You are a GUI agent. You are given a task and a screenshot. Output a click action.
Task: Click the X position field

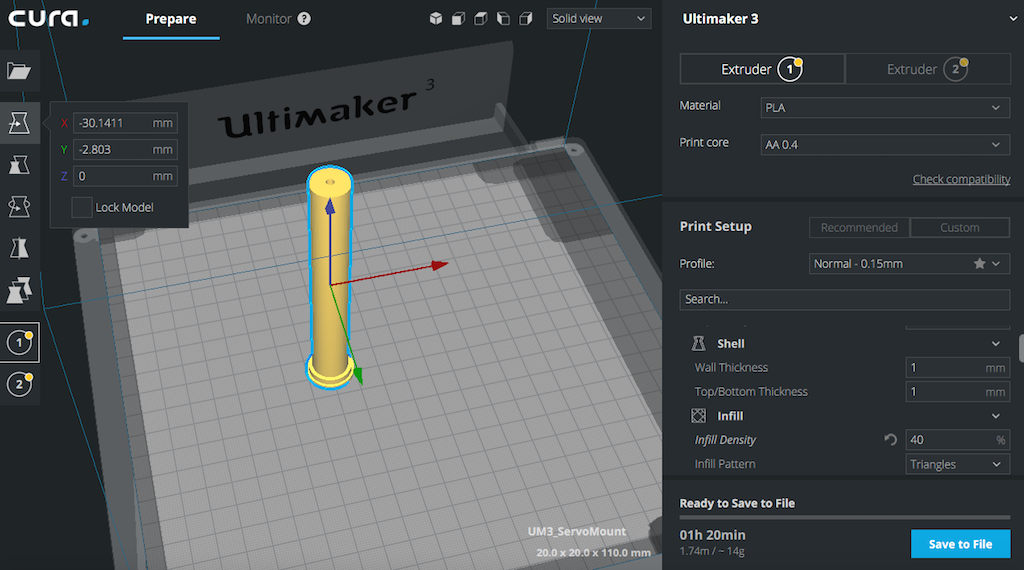tap(125, 123)
